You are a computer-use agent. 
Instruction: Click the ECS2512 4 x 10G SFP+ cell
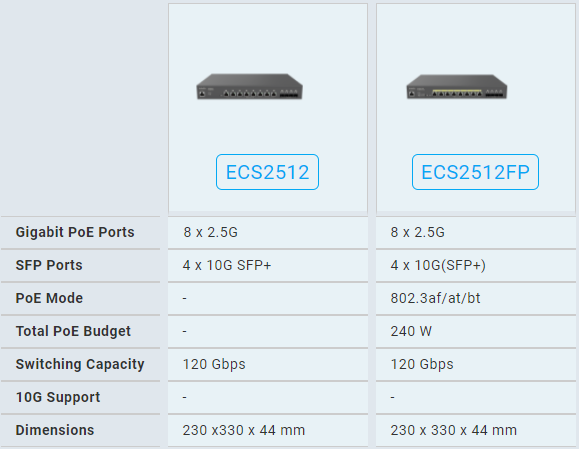pos(268,265)
